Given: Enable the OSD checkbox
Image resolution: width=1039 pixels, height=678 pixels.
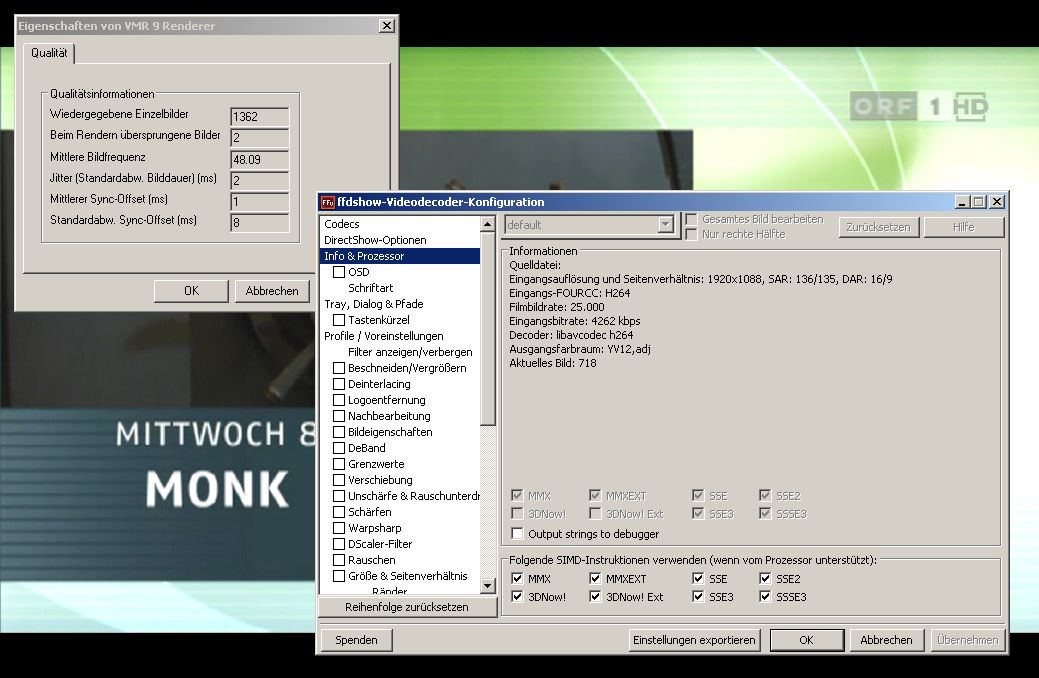Looking at the screenshot, I should [x=339, y=272].
